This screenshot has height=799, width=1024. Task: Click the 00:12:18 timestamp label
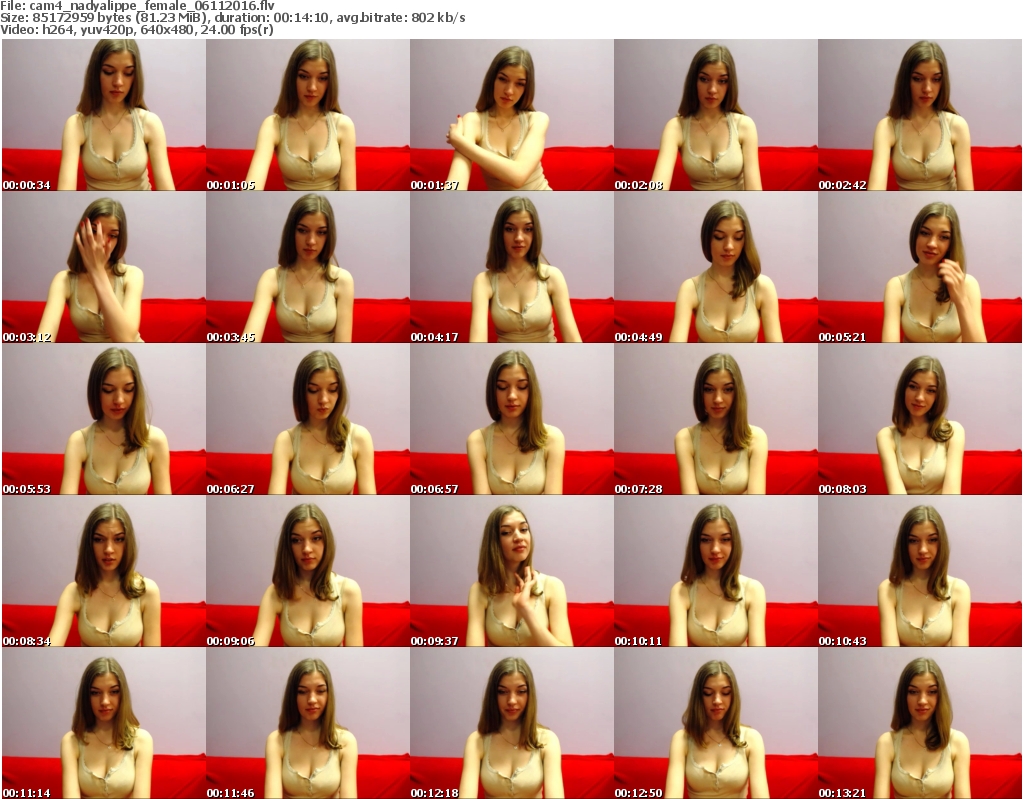click(x=434, y=793)
